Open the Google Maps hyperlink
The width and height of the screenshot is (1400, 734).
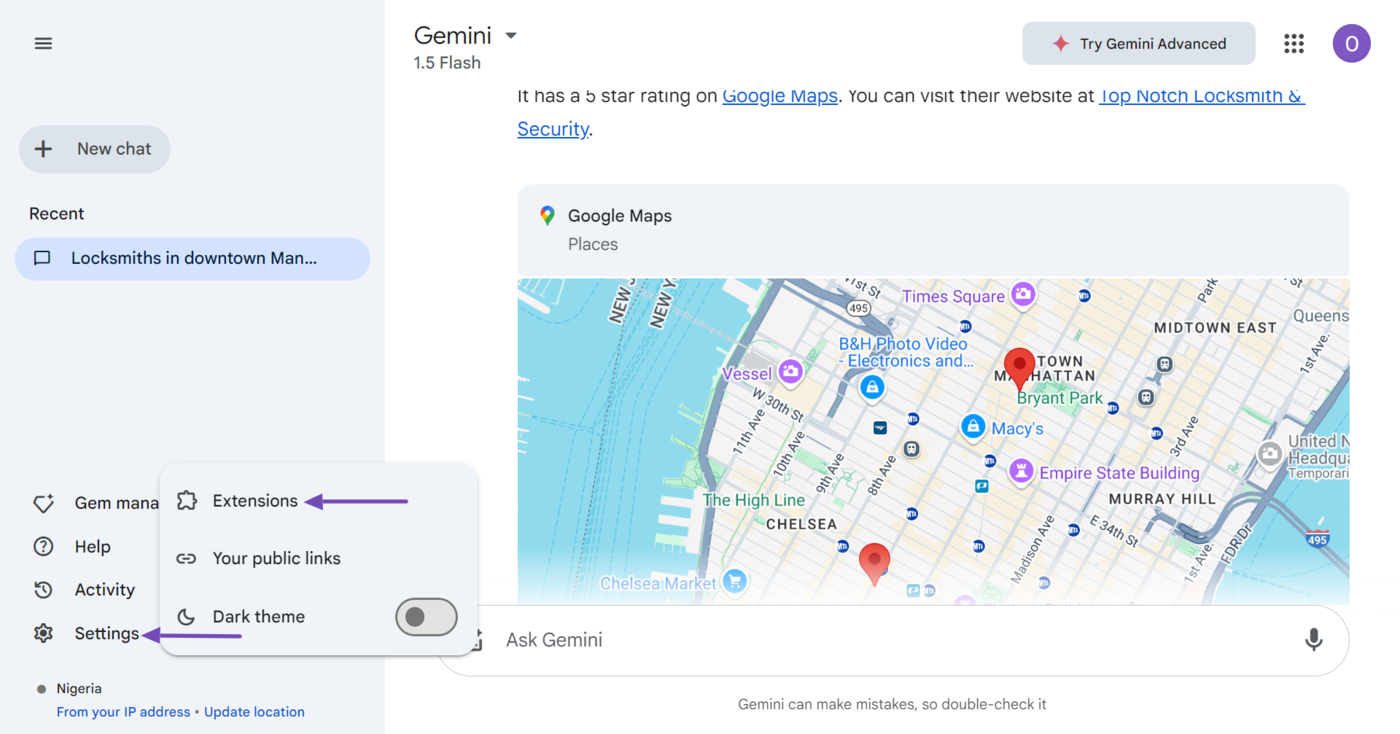(x=779, y=96)
